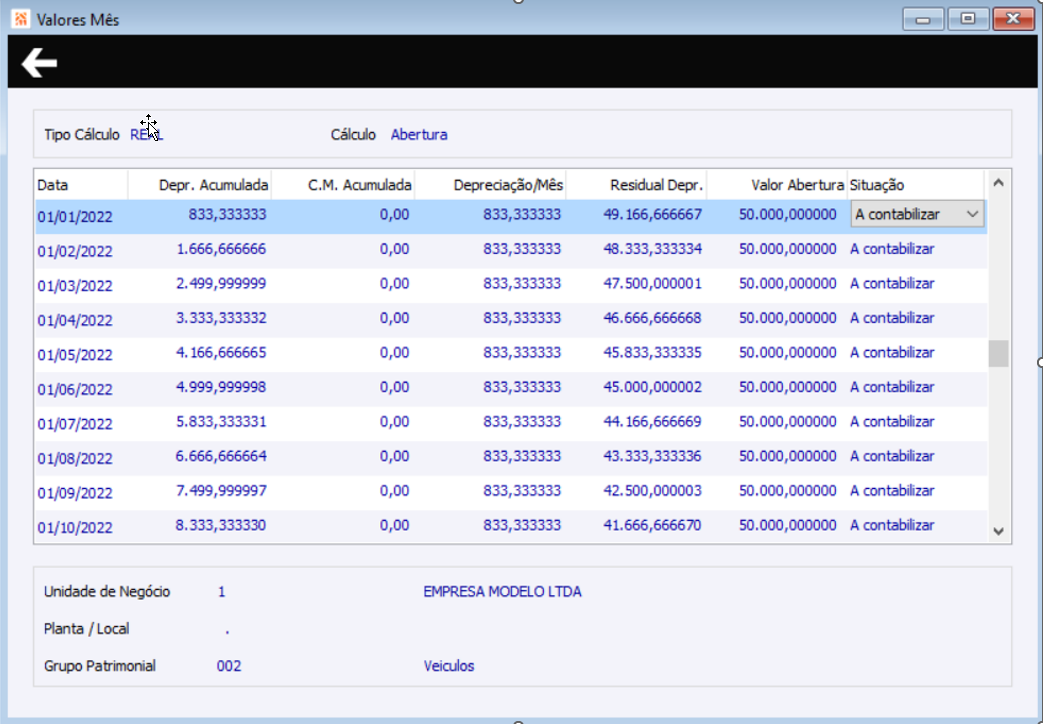1043x724 pixels.
Task: Click residual value 46.666,666668
Action: 653,318
